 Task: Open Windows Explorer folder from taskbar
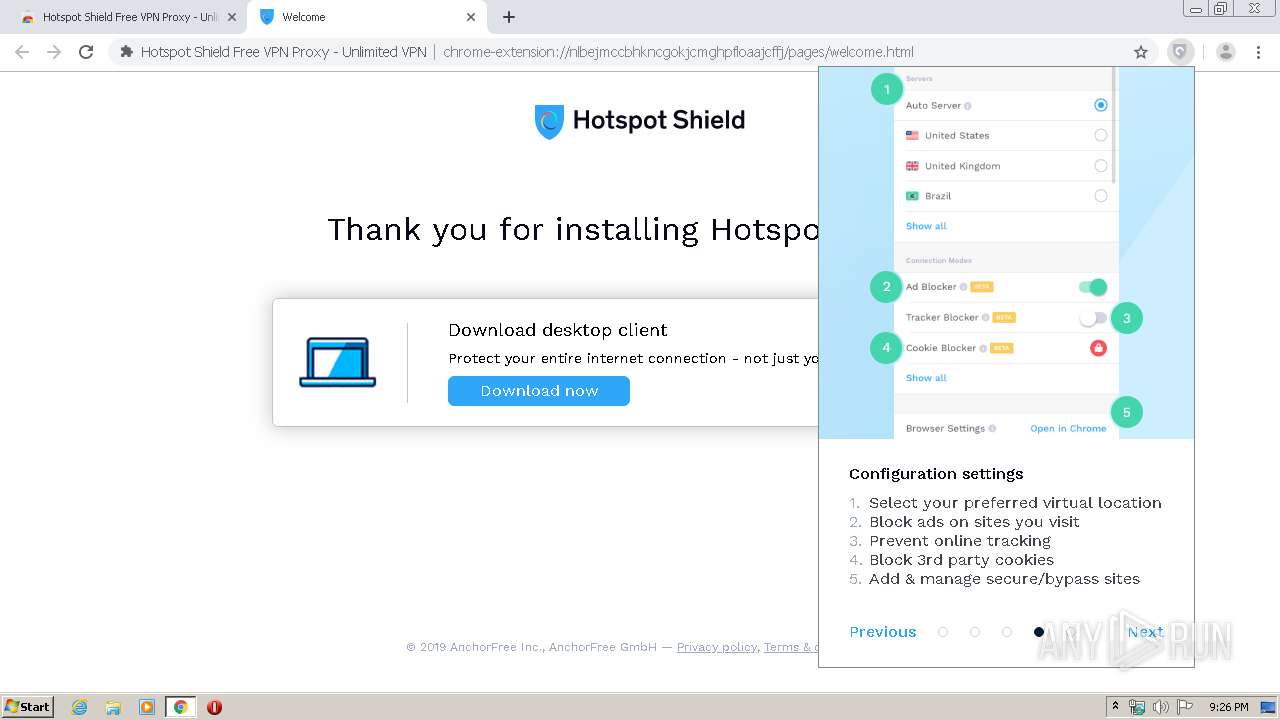click(x=113, y=707)
